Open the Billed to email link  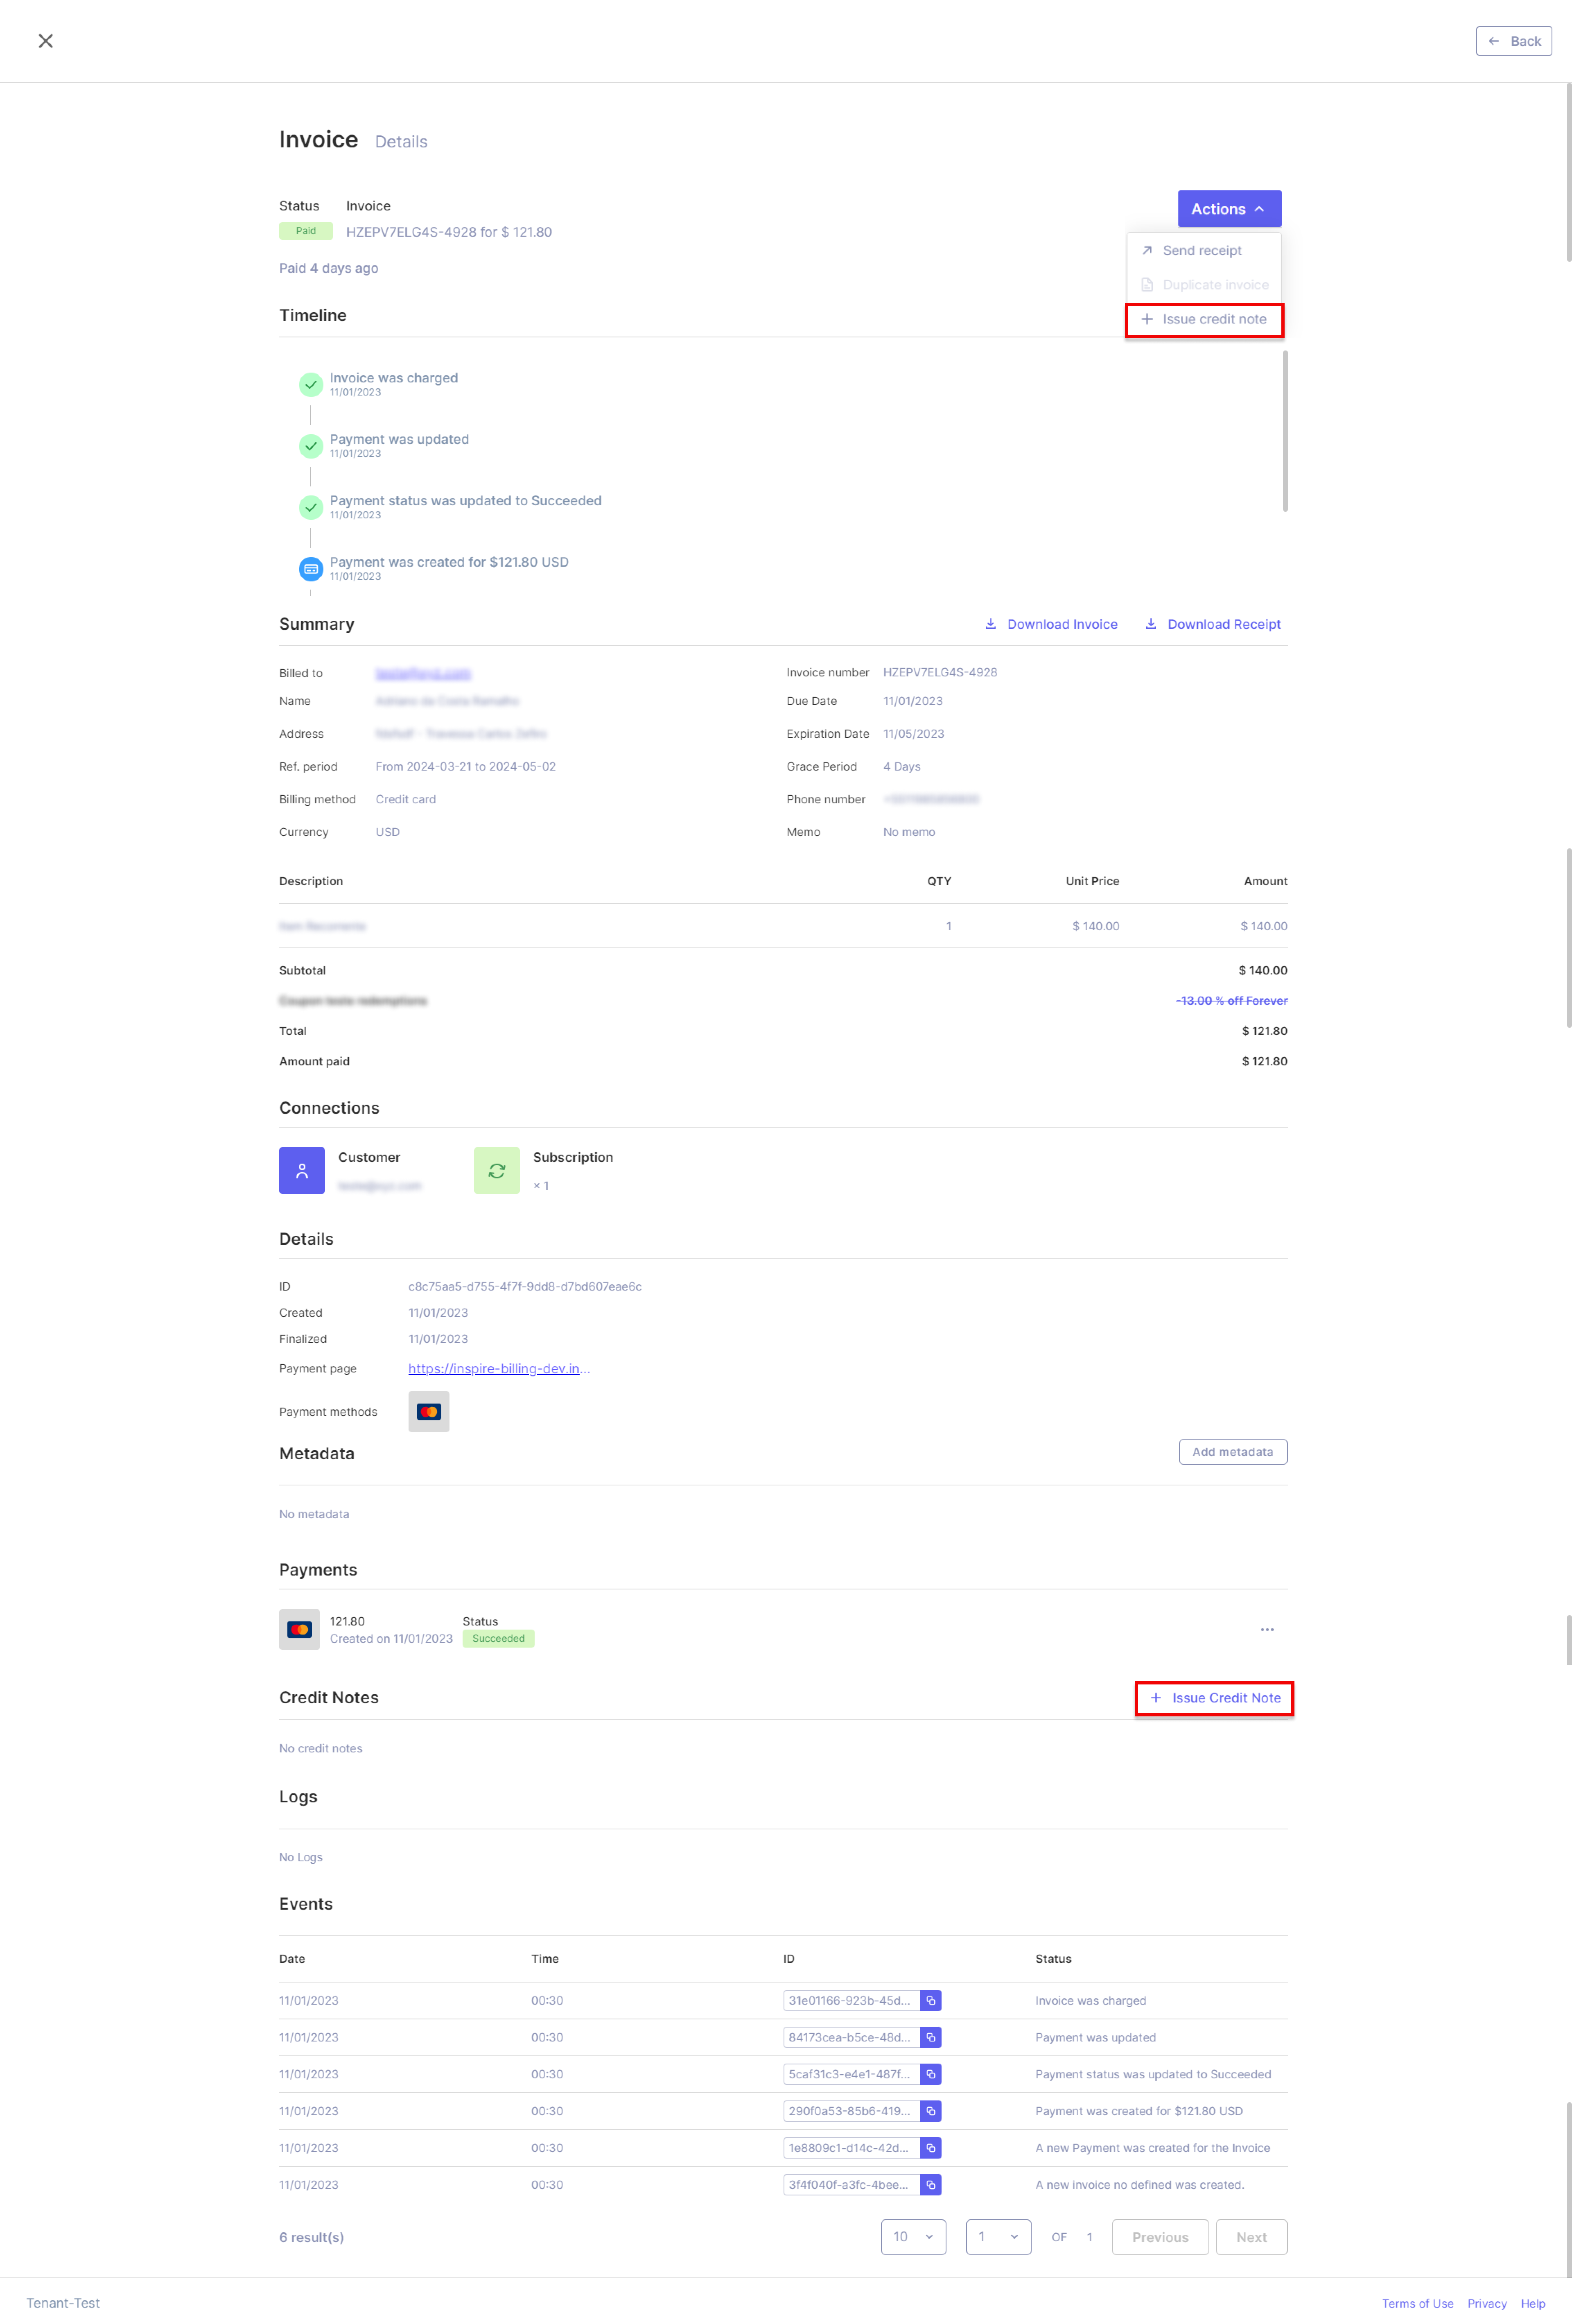[x=423, y=673]
